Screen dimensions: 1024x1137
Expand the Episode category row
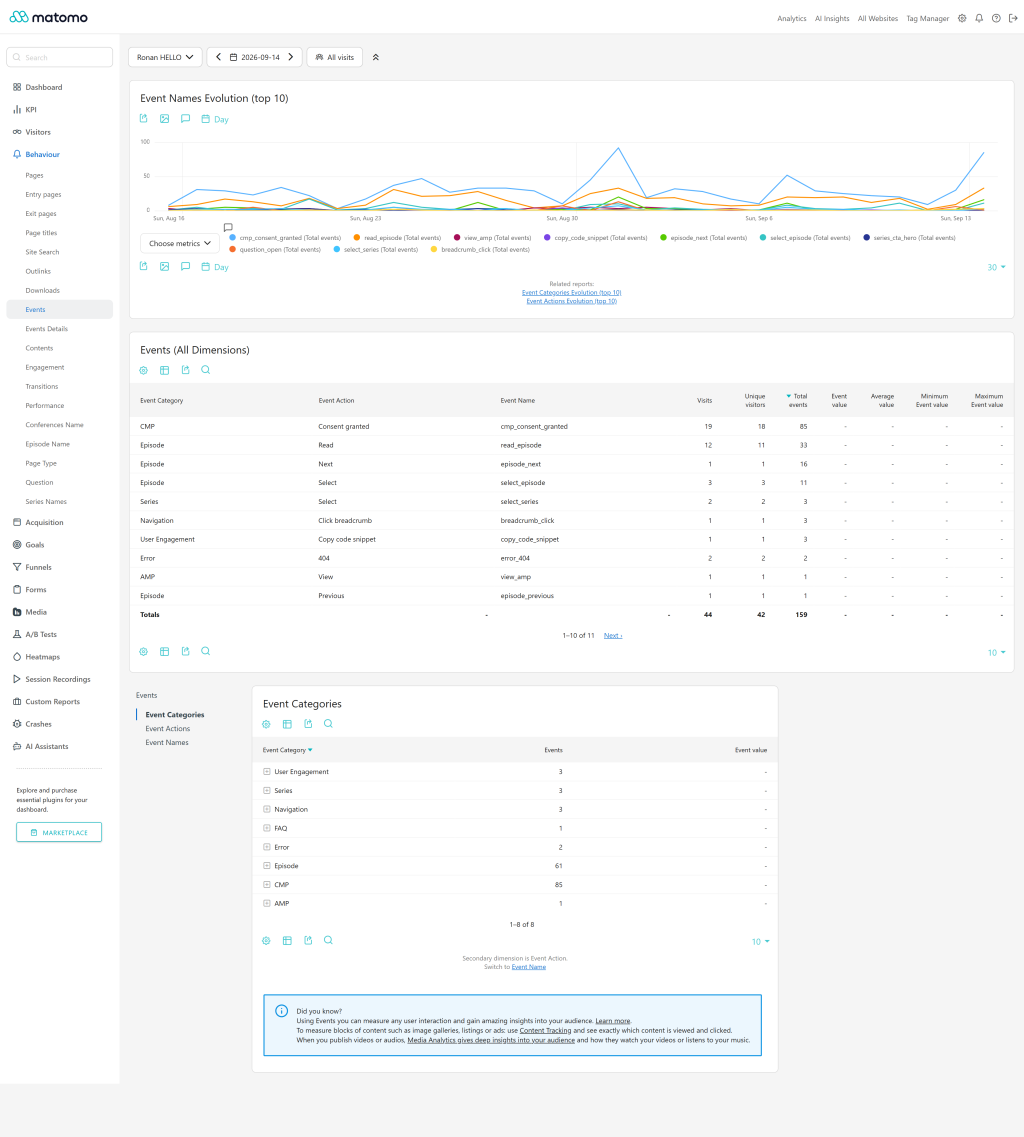tap(267, 866)
